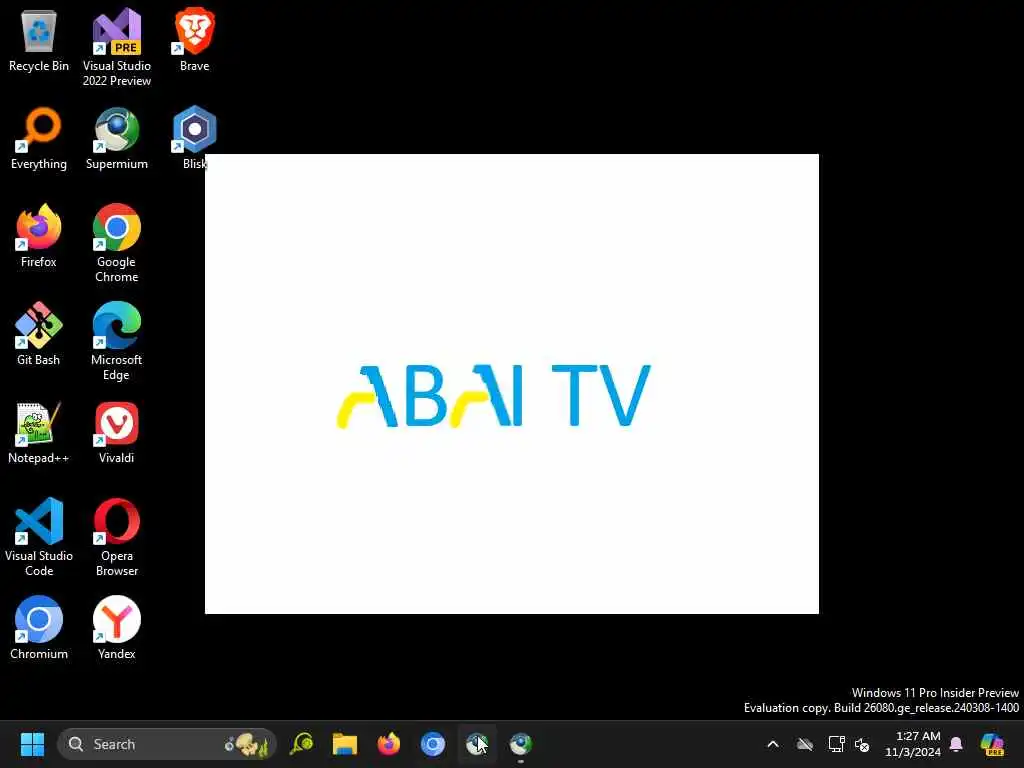Open the Windows Start menu
The image size is (1024, 768).
32,744
